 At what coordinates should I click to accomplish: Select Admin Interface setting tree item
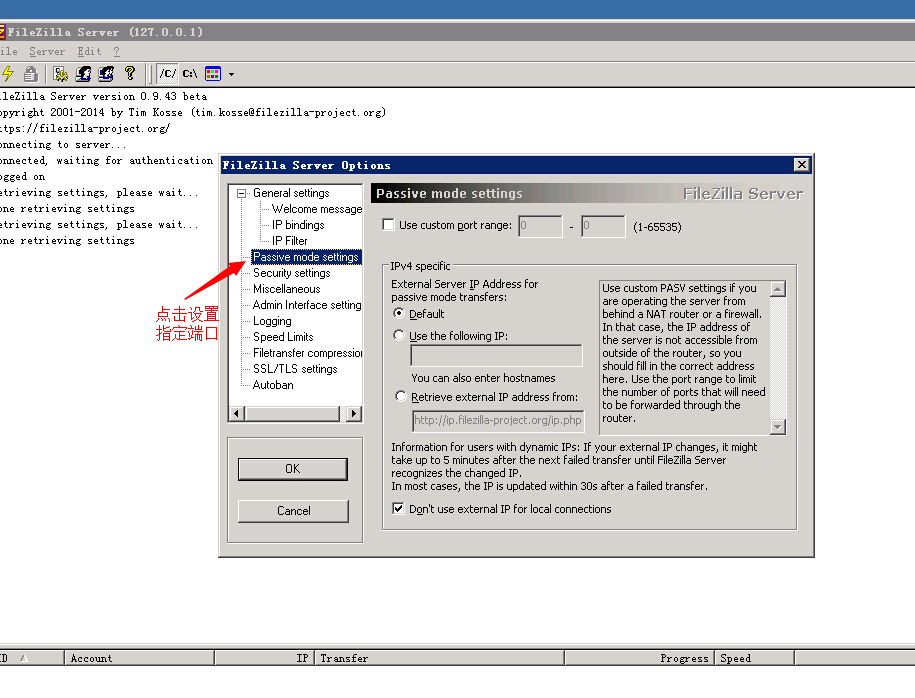click(x=307, y=305)
